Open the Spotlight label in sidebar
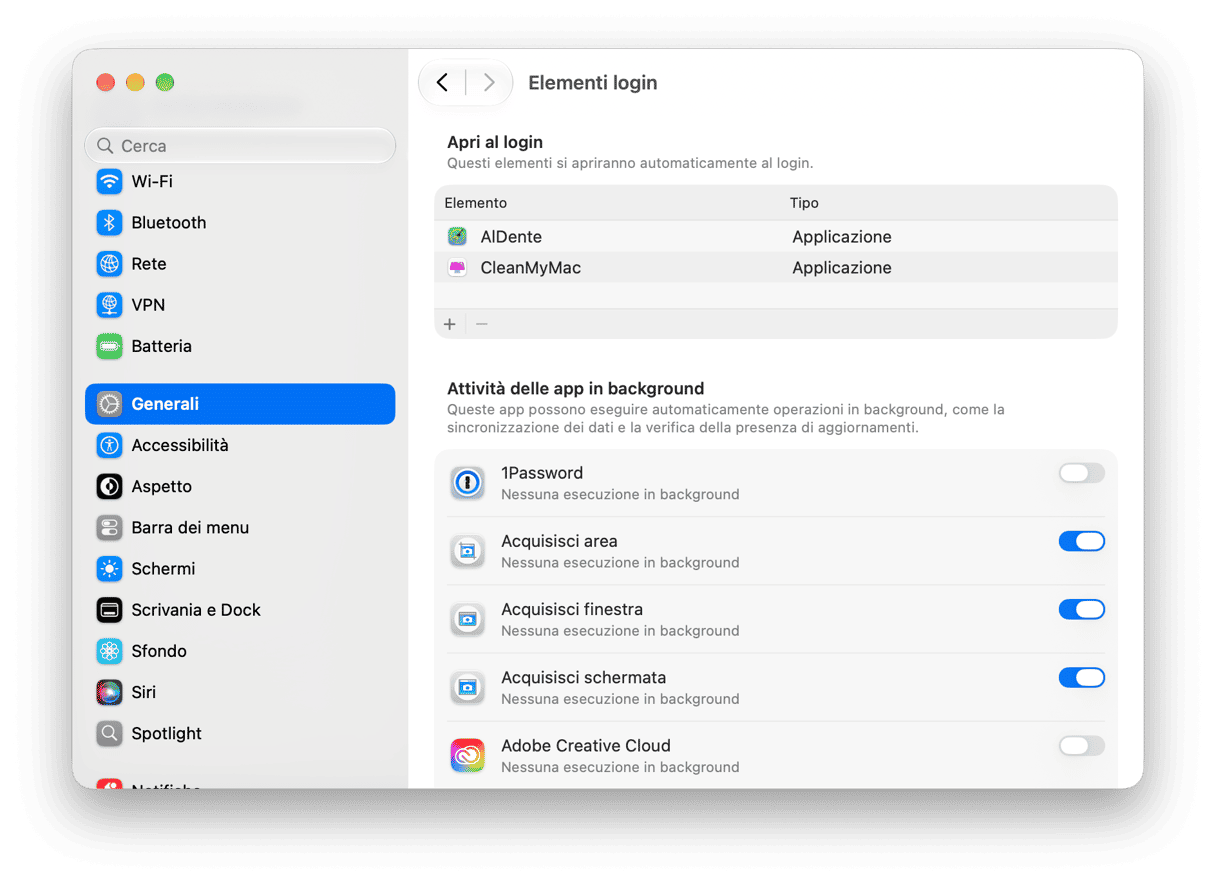The image size is (1216, 884). (x=167, y=733)
